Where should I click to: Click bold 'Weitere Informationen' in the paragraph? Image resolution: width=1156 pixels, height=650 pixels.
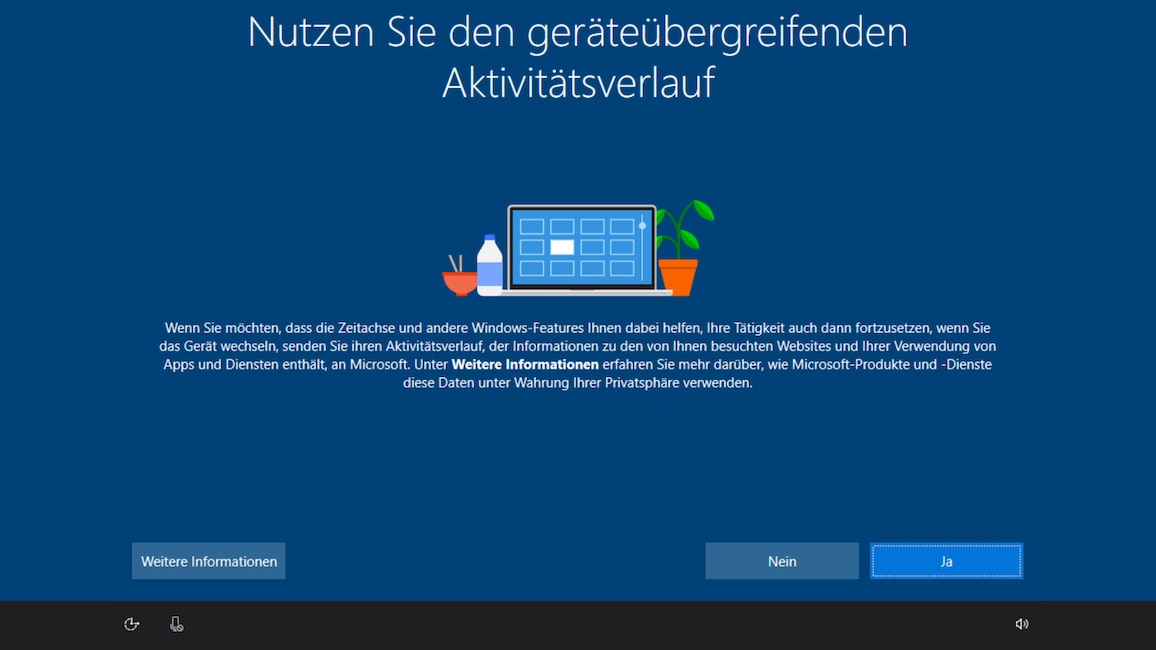click(x=525, y=364)
